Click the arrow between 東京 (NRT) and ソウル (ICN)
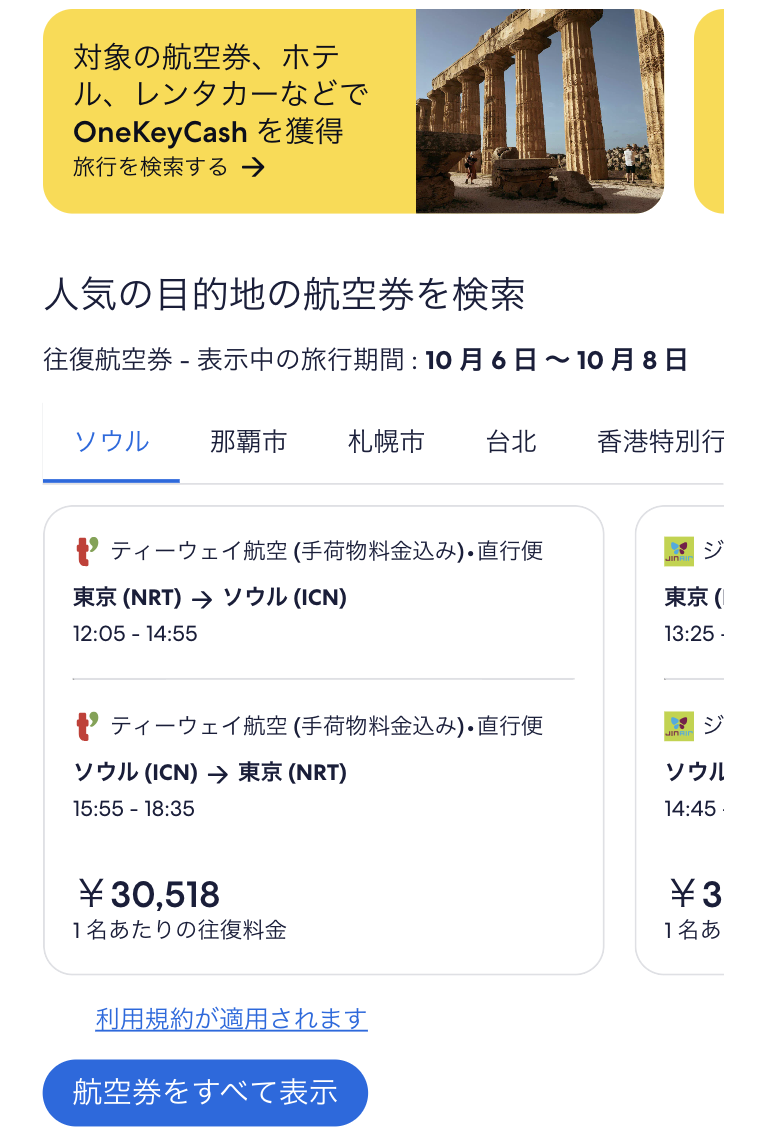The height and width of the screenshot is (1146, 766). pyautogui.click(x=202, y=599)
